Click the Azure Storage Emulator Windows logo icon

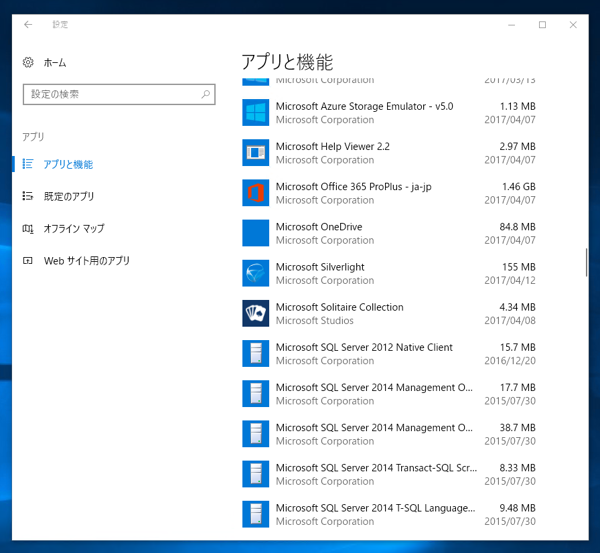256,113
